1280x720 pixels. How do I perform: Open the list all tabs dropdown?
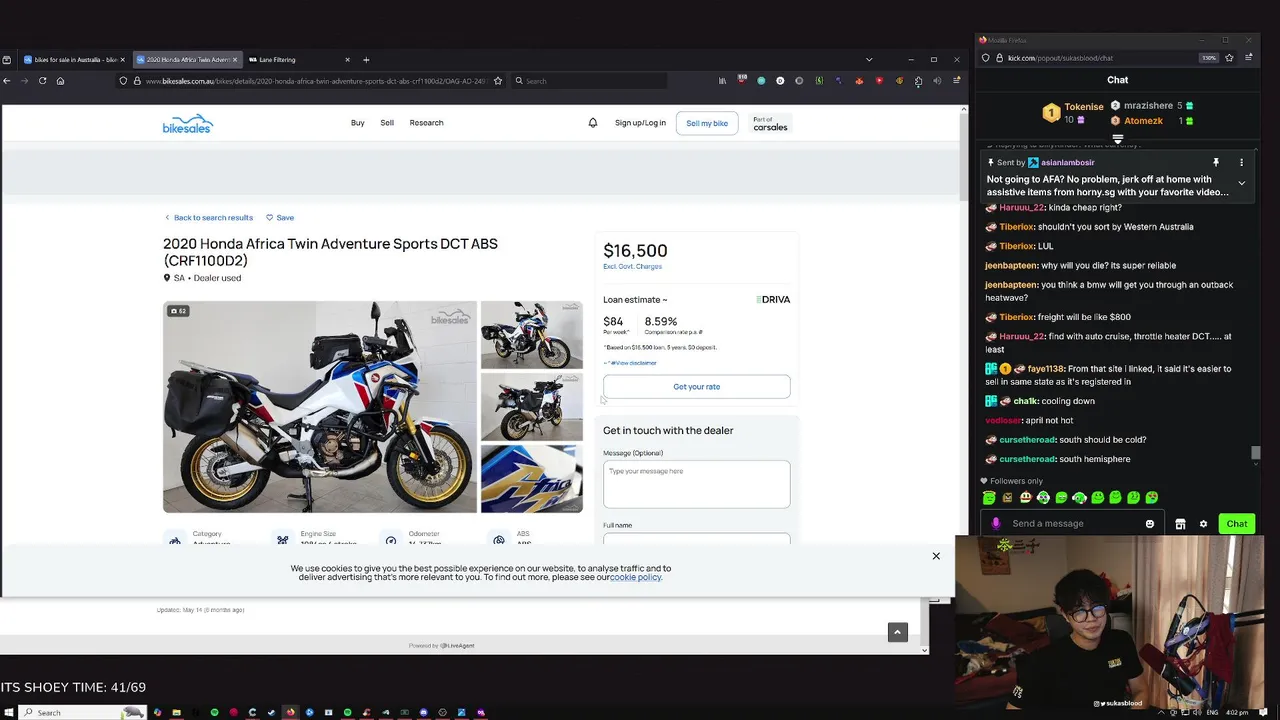point(868,60)
